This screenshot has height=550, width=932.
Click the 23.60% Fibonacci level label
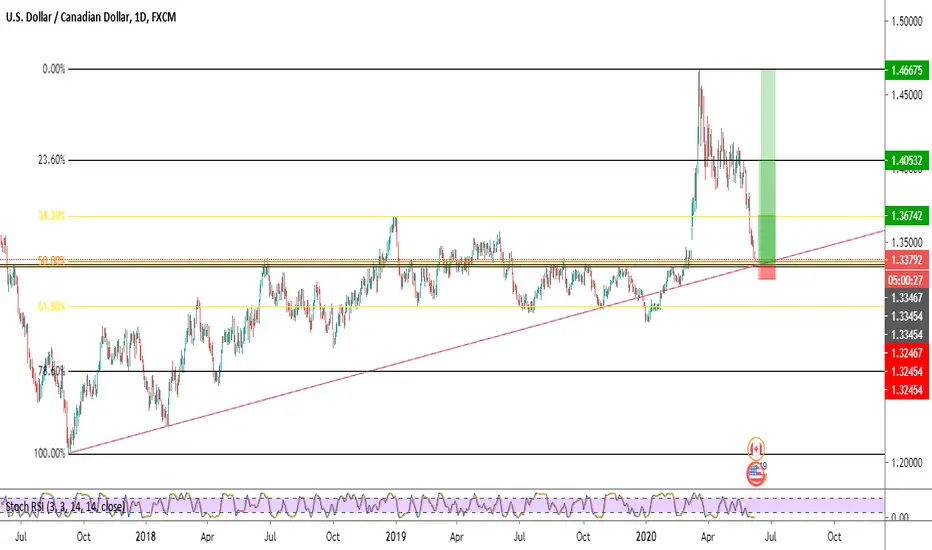[x=52, y=160]
